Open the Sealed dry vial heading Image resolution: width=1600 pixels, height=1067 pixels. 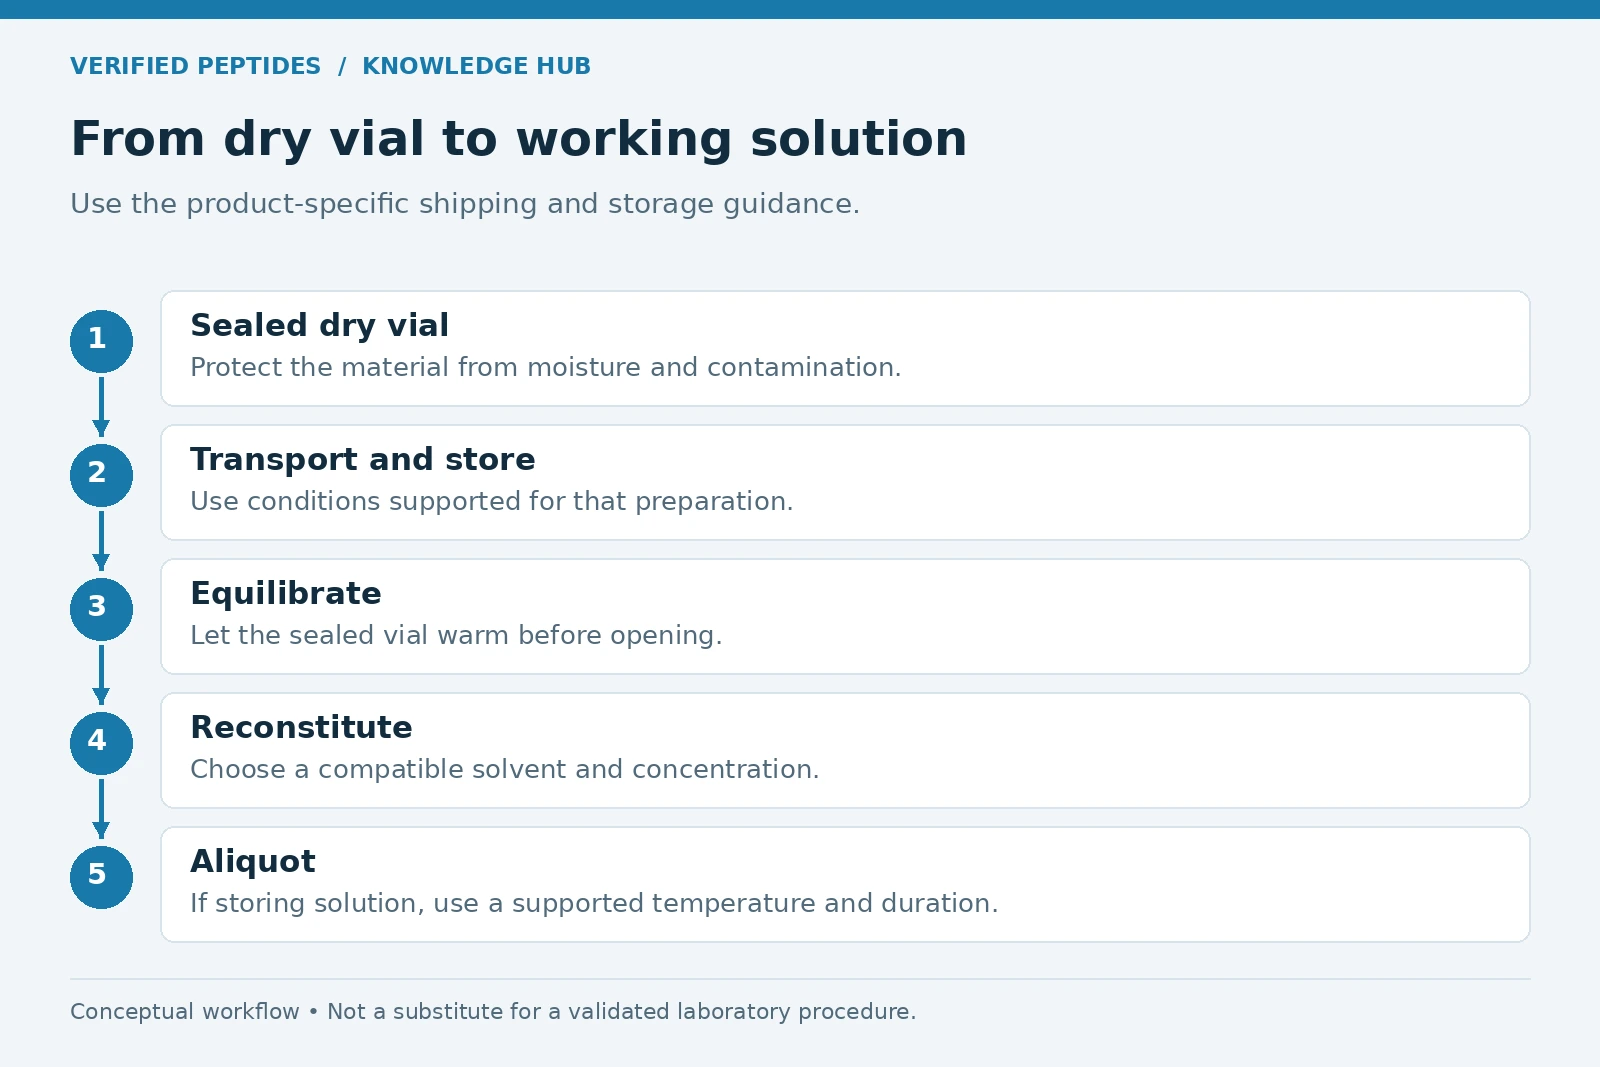pos(319,326)
